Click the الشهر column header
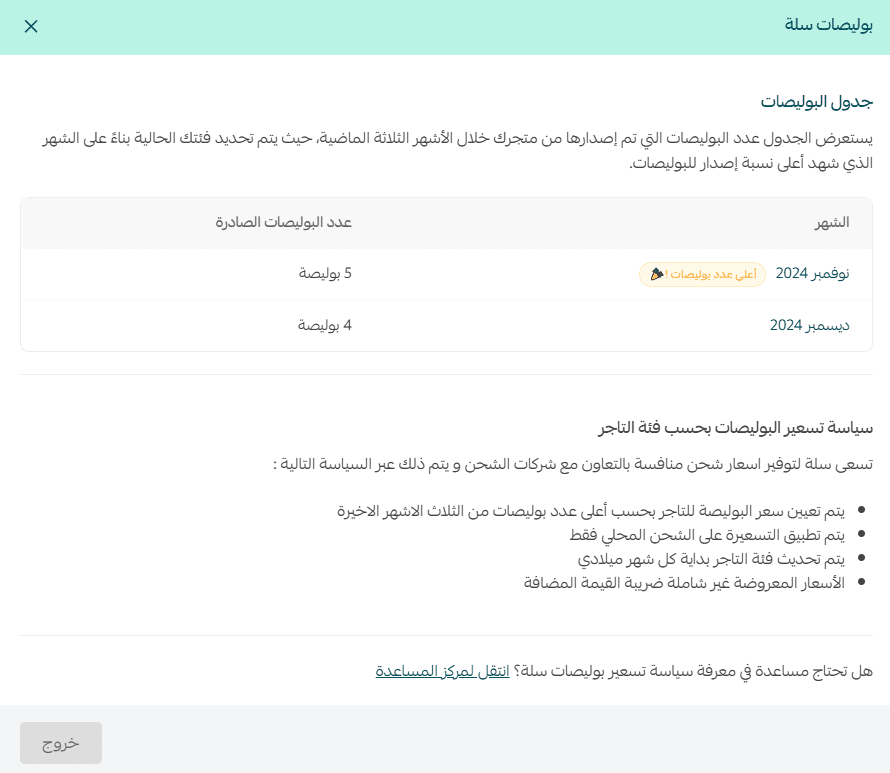 coord(832,222)
